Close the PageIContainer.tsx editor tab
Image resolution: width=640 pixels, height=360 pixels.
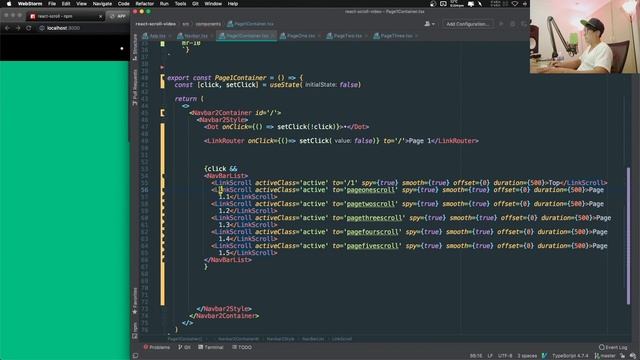[273, 36]
